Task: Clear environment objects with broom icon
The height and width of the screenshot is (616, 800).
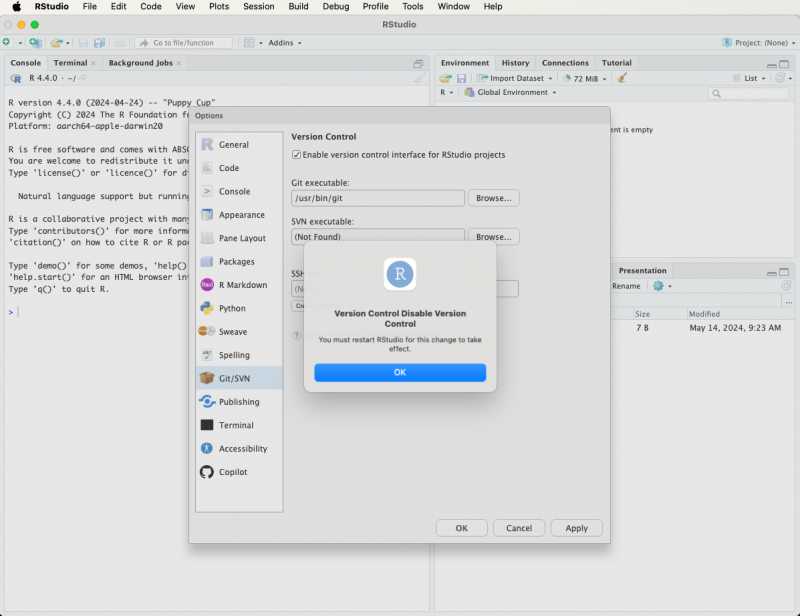Action: coord(621,78)
